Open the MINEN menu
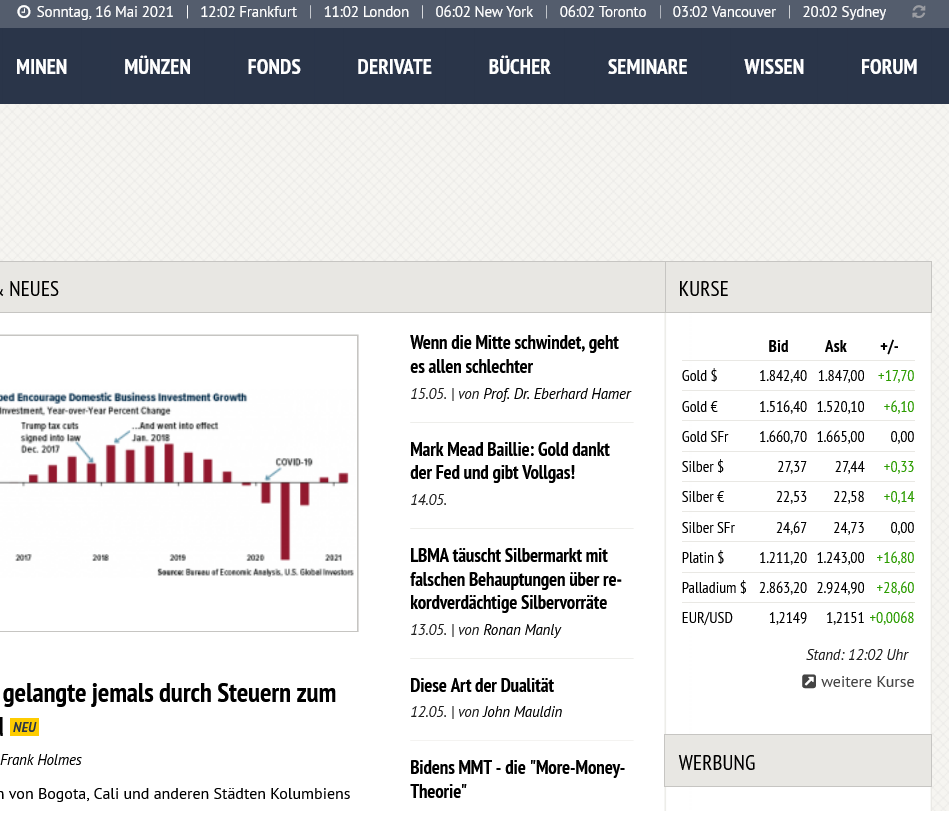This screenshot has width=952, height=813. pyautogui.click(x=41, y=67)
